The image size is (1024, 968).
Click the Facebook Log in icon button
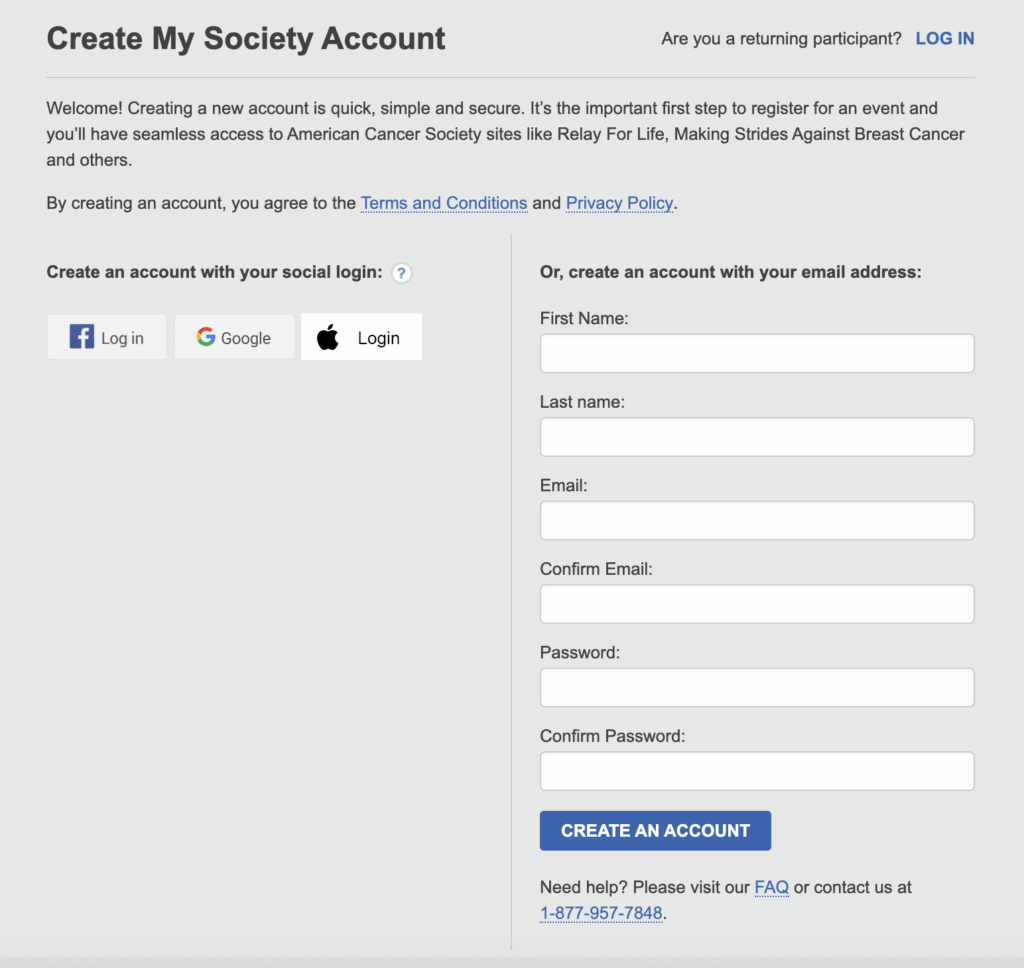click(107, 337)
